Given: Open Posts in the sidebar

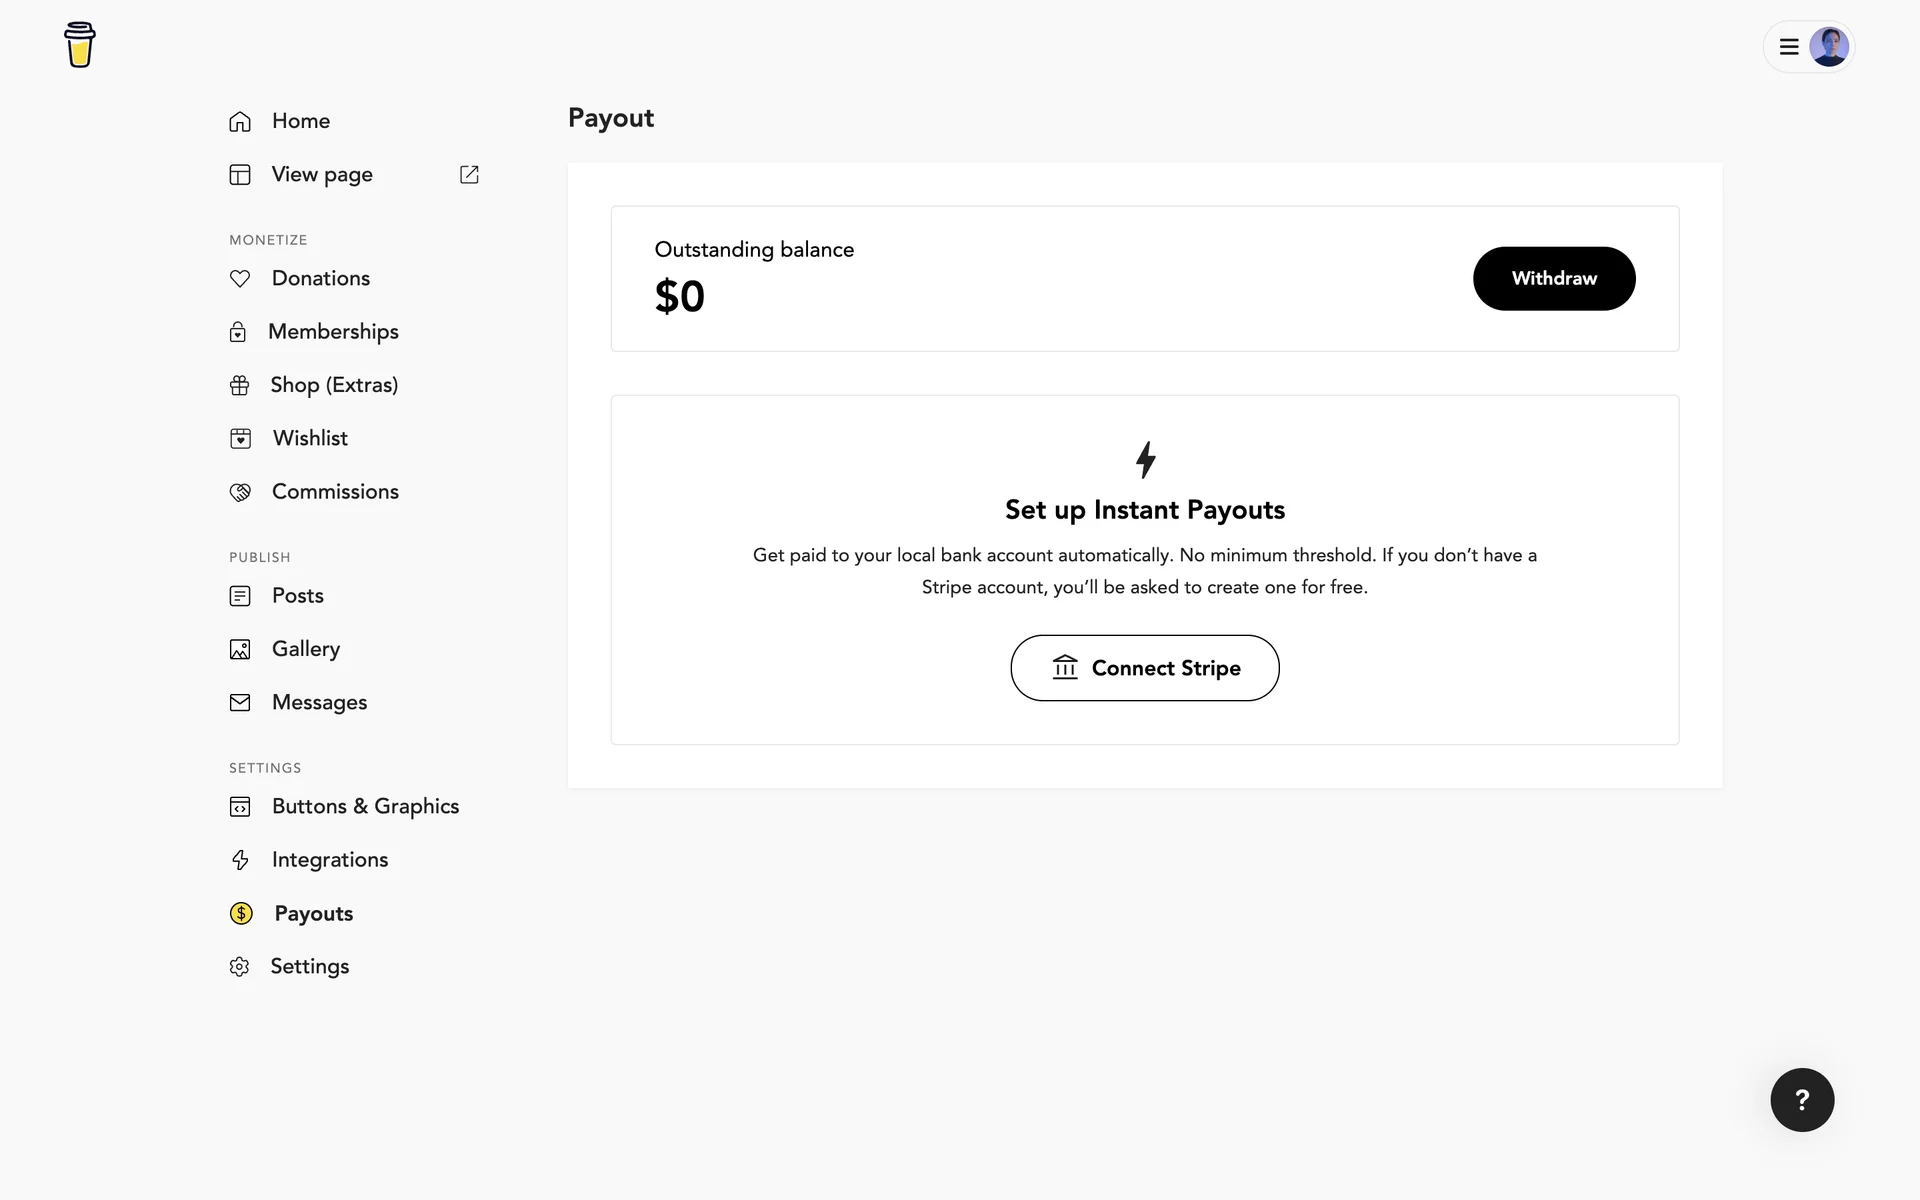Looking at the screenshot, I should tap(297, 596).
